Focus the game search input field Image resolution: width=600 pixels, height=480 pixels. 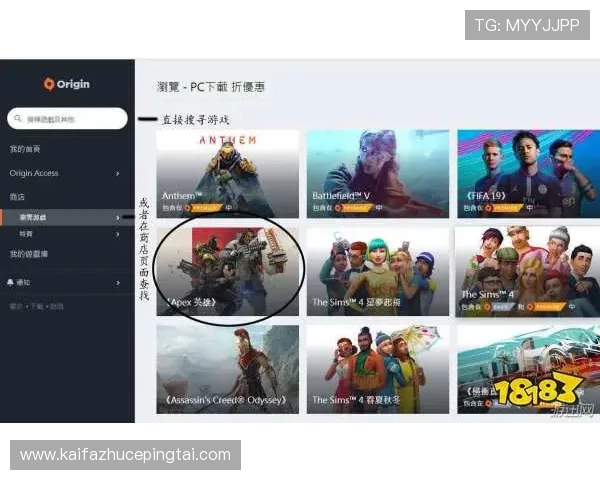[x=67, y=119]
